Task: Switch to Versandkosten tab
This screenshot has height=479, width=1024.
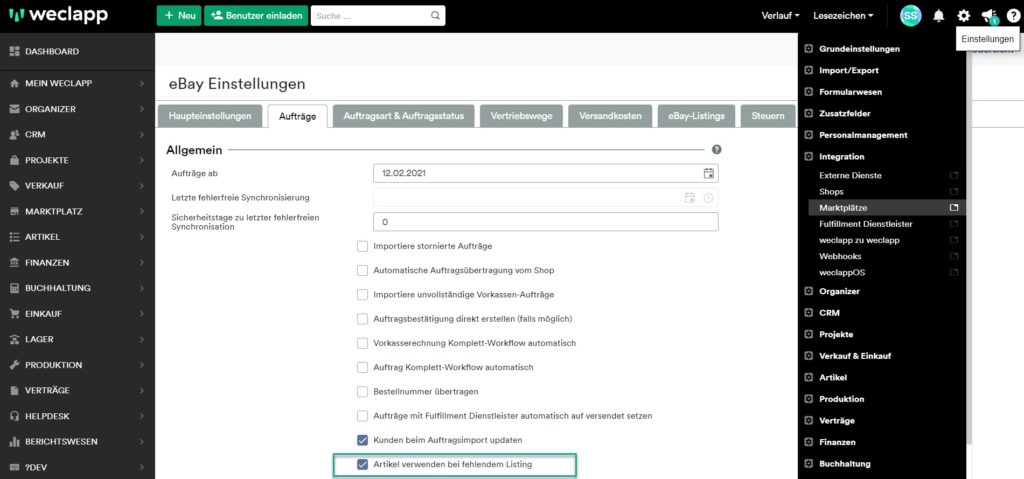Action: [x=610, y=116]
